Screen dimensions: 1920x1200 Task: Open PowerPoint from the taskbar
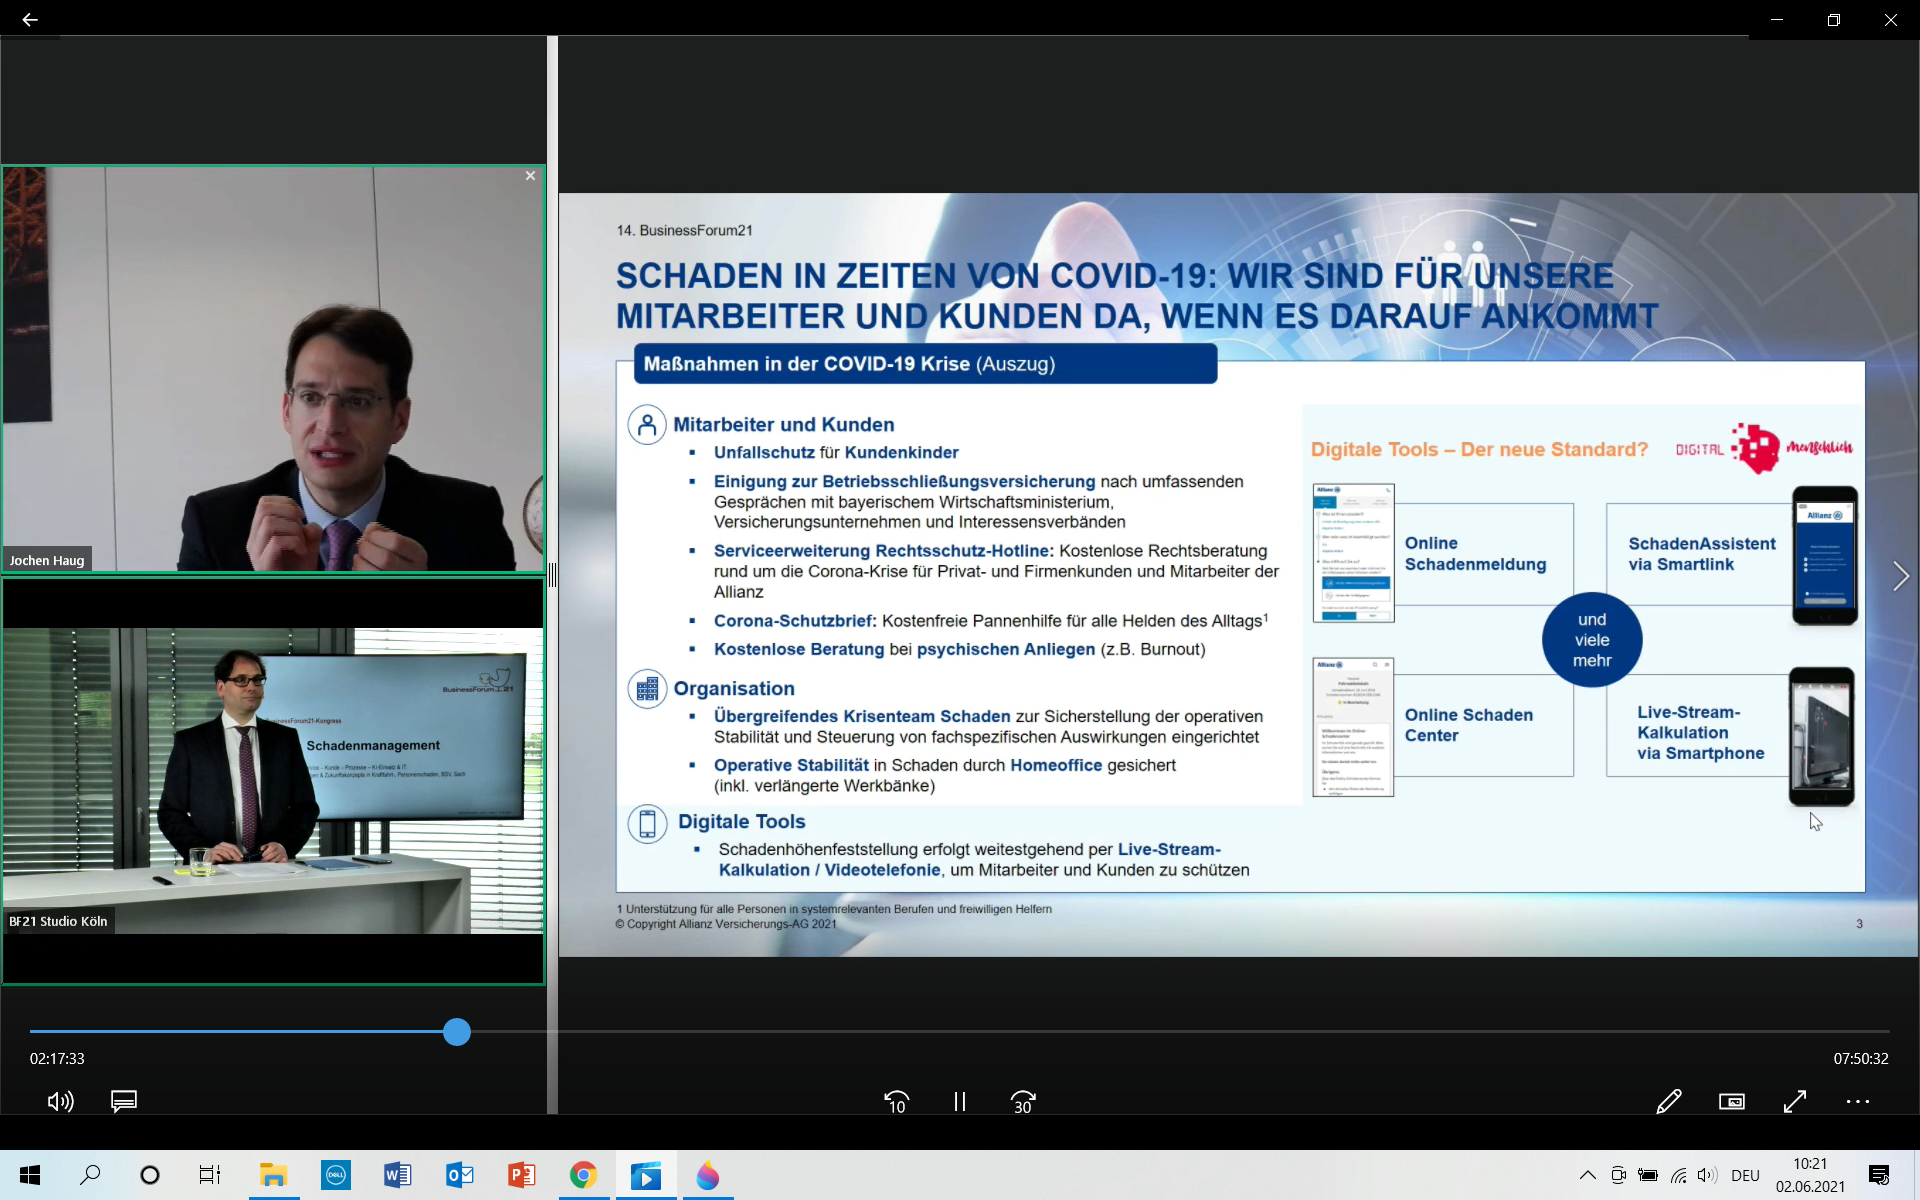pos(521,1175)
